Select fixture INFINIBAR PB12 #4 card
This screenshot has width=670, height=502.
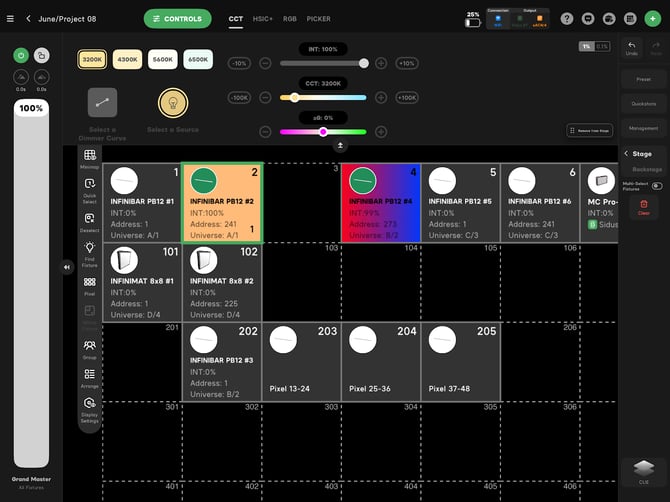pos(381,203)
